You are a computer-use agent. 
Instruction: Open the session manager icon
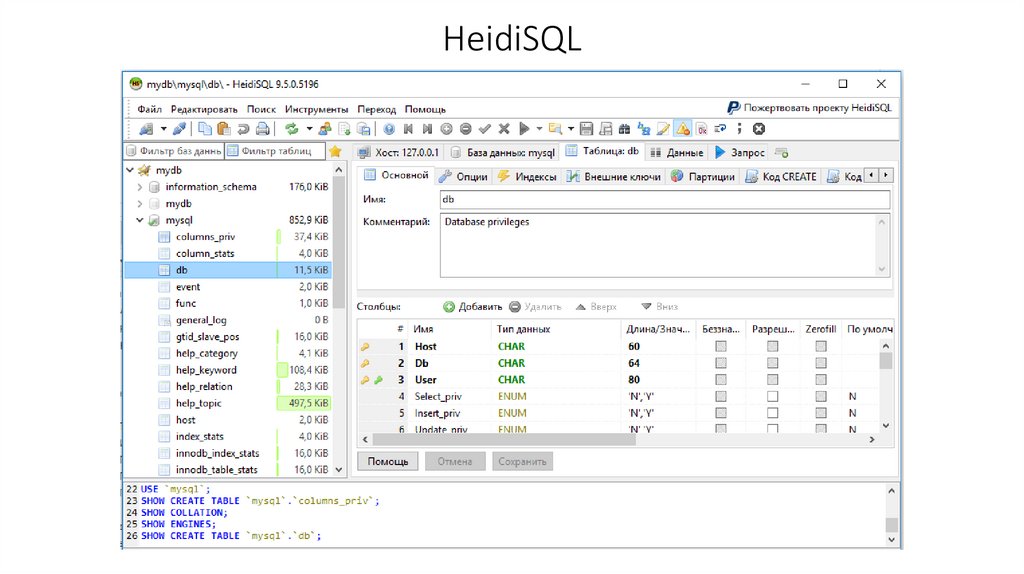coord(146,129)
